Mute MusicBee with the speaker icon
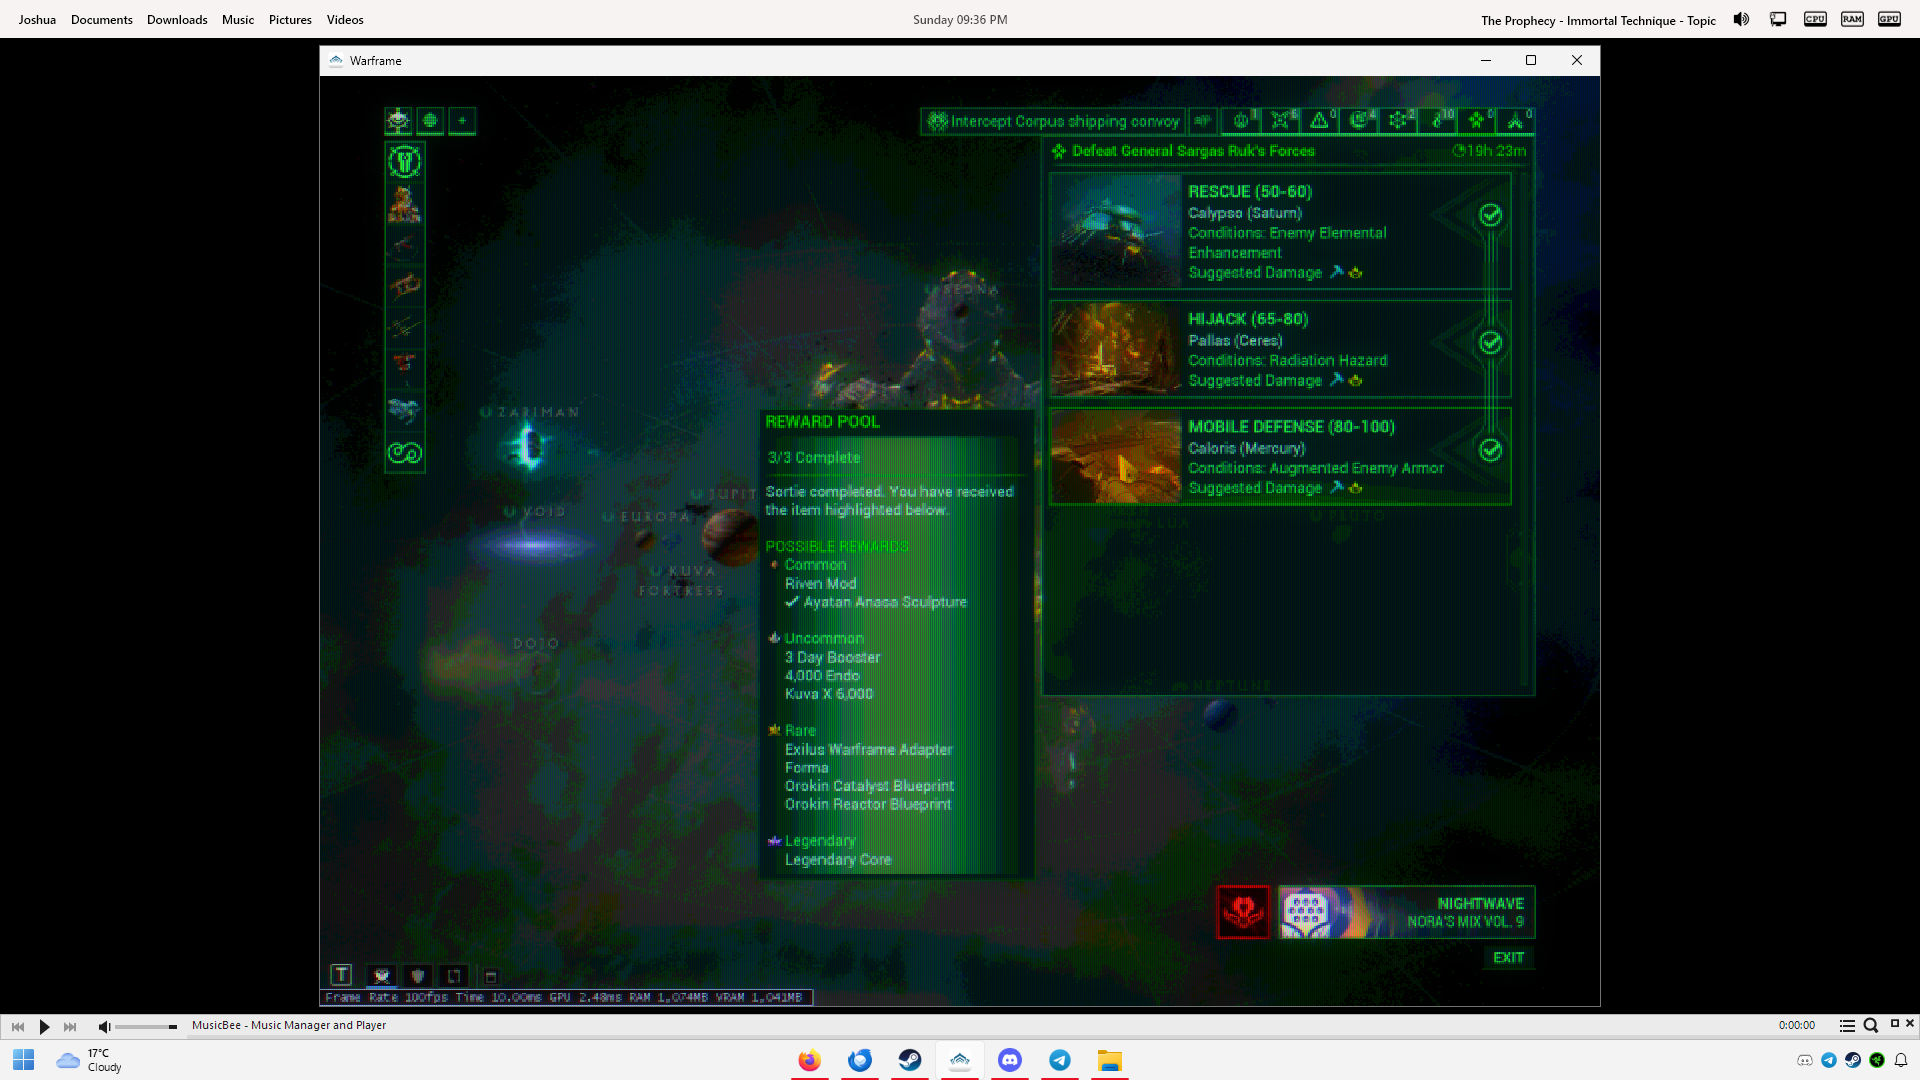The height and width of the screenshot is (1080, 1920). click(x=104, y=1026)
